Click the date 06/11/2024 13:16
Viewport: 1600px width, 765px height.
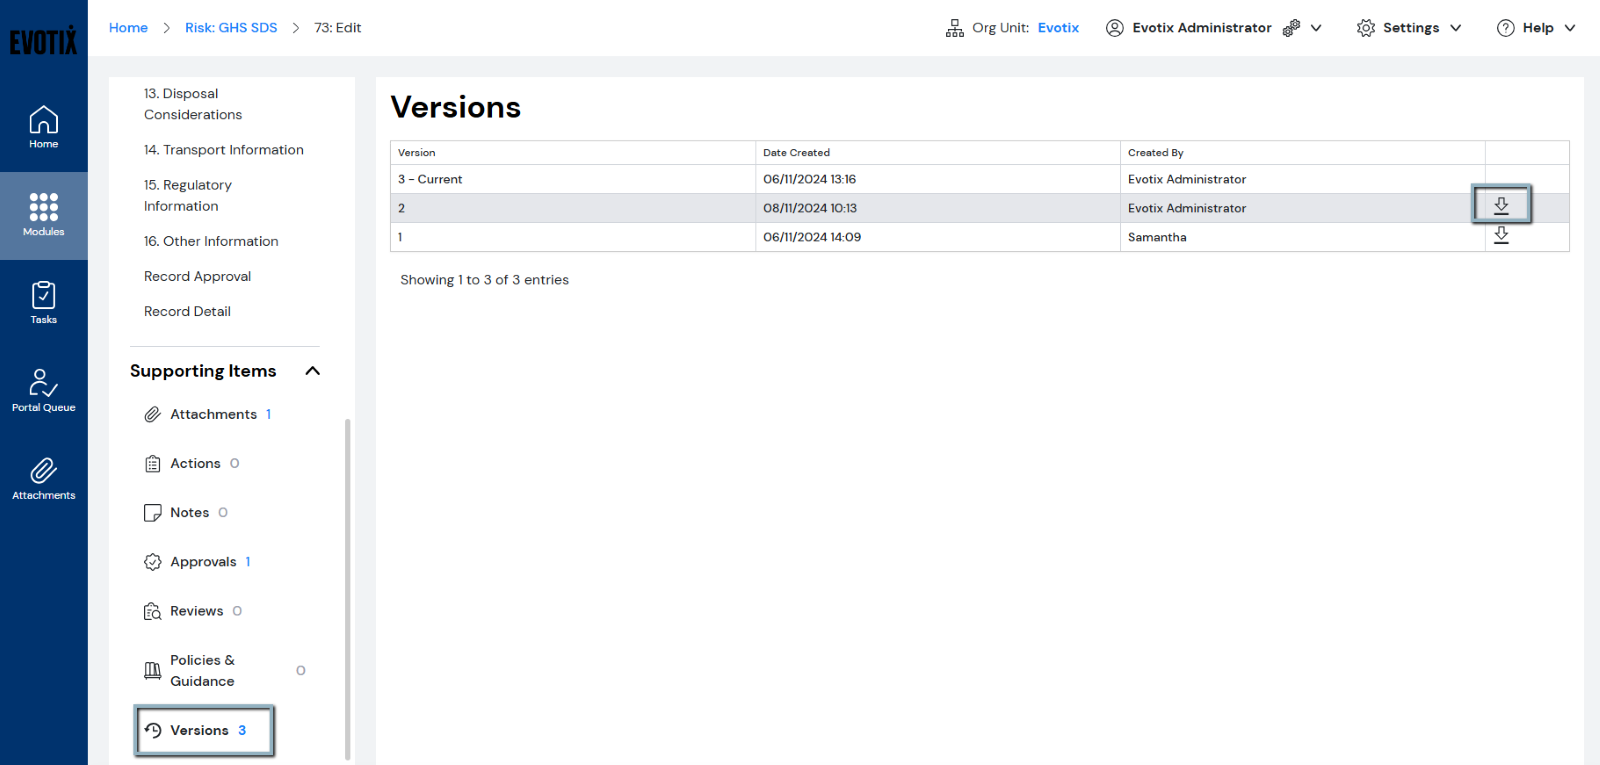point(809,179)
